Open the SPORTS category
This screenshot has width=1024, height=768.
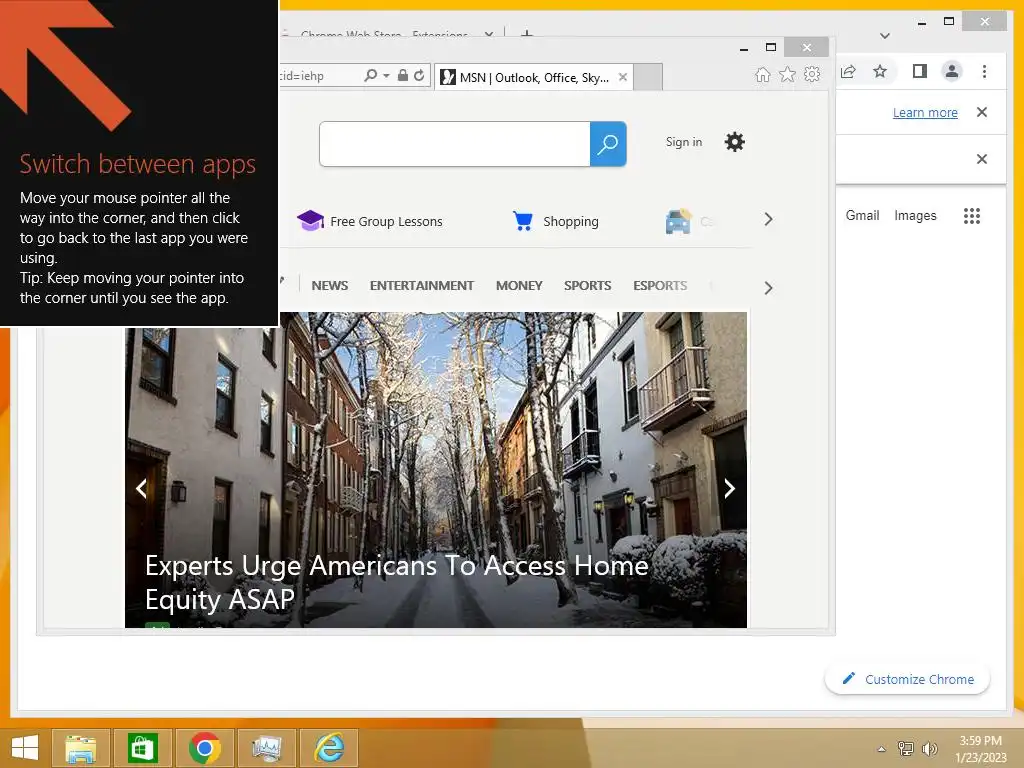pyautogui.click(x=588, y=285)
